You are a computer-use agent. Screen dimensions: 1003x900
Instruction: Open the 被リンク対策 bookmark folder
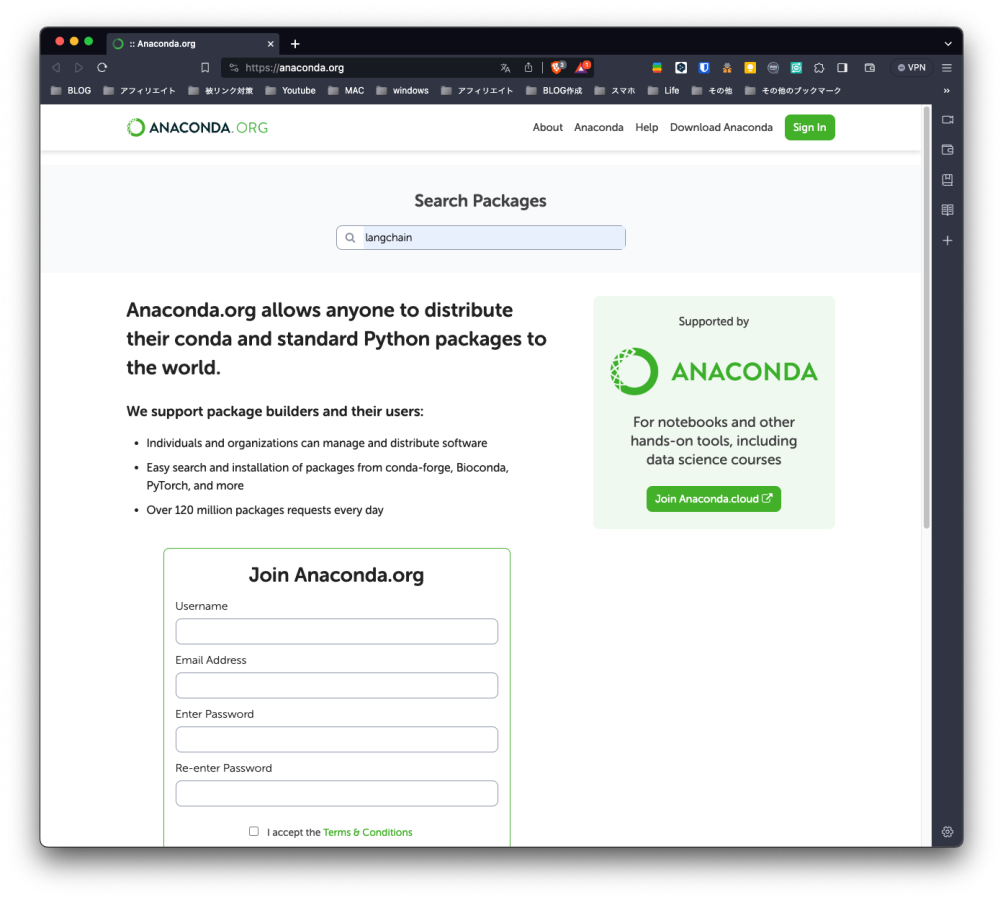(221, 91)
